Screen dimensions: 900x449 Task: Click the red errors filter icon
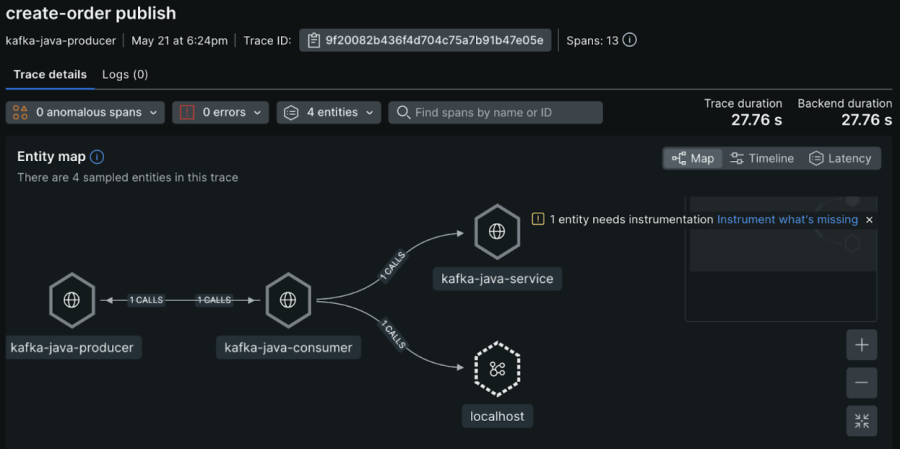187,113
